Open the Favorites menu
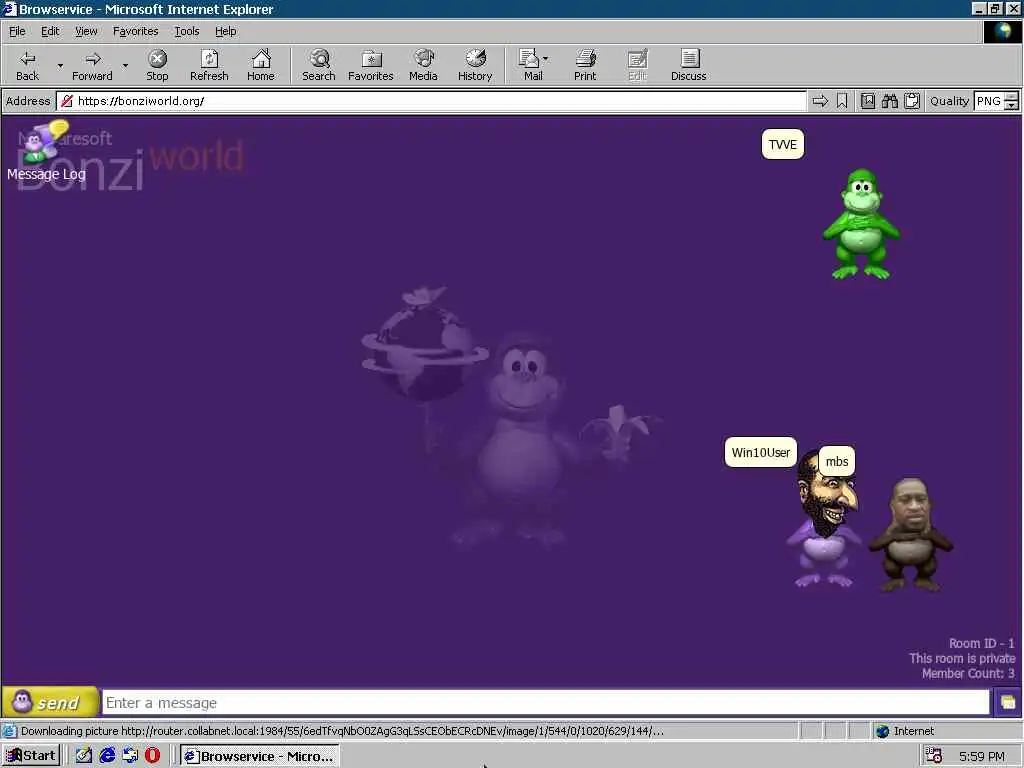This screenshot has height=768, width=1024. [135, 31]
